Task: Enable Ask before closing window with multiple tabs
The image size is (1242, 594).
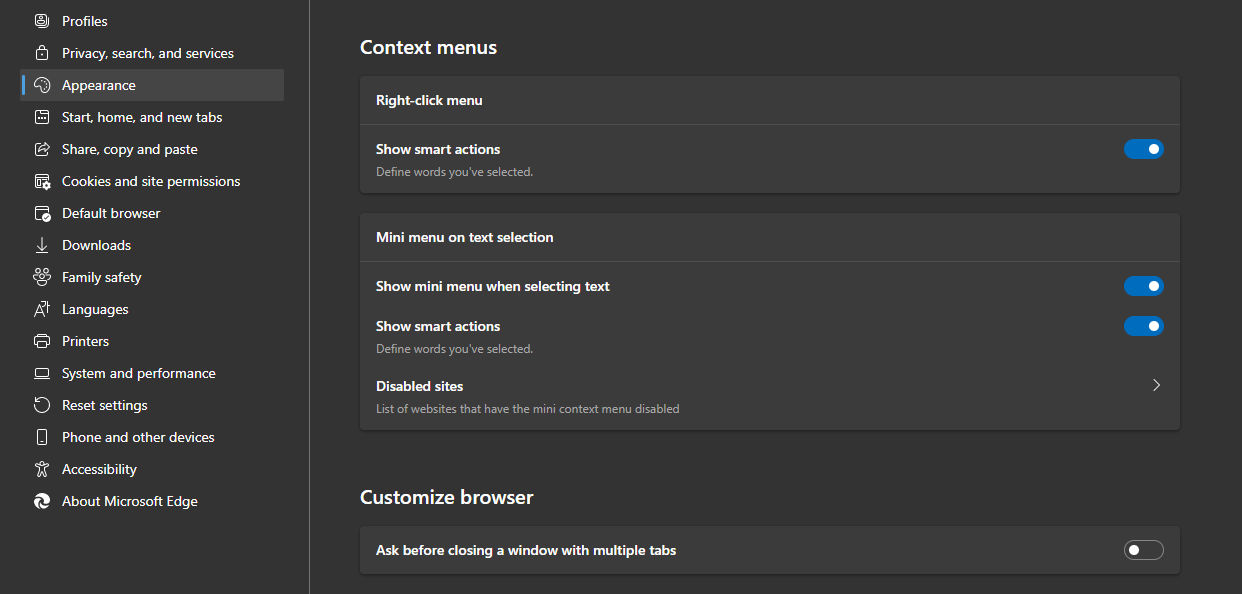Action: coord(1143,550)
